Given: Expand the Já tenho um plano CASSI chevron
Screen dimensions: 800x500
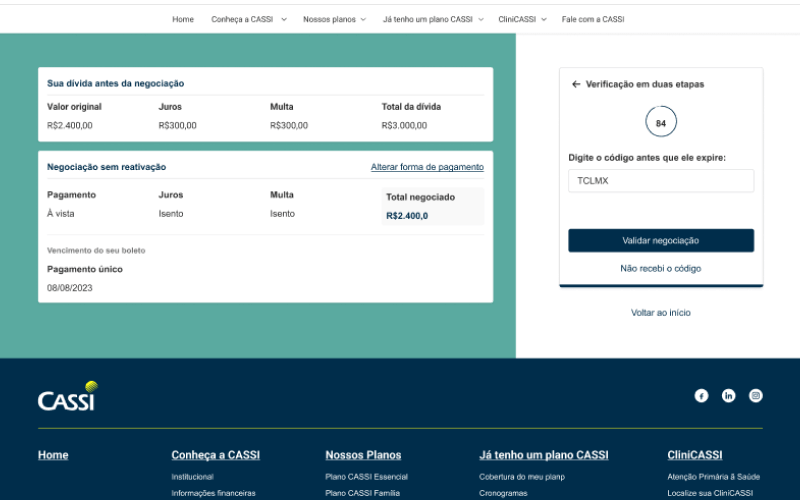Looking at the screenshot, I should click(481, 19).
